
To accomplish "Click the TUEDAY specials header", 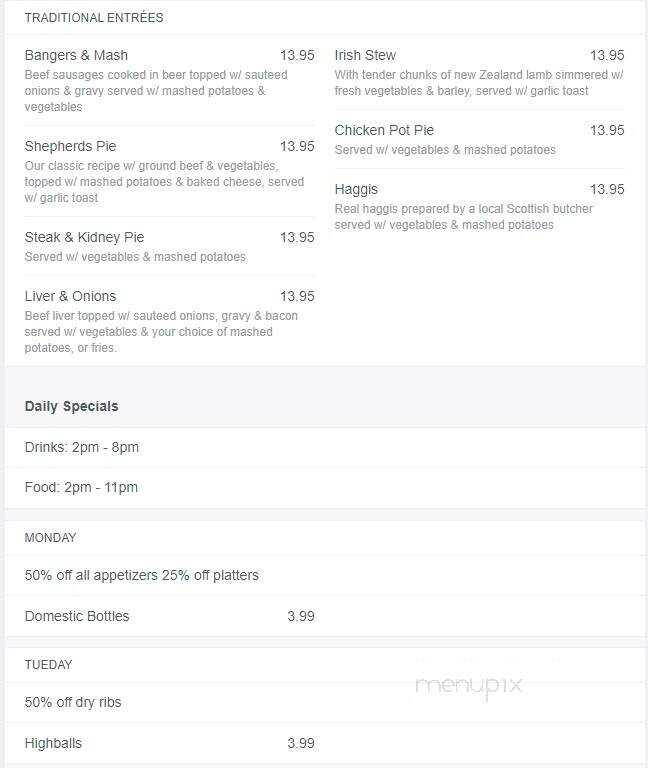I will click(x=48, y=665).
